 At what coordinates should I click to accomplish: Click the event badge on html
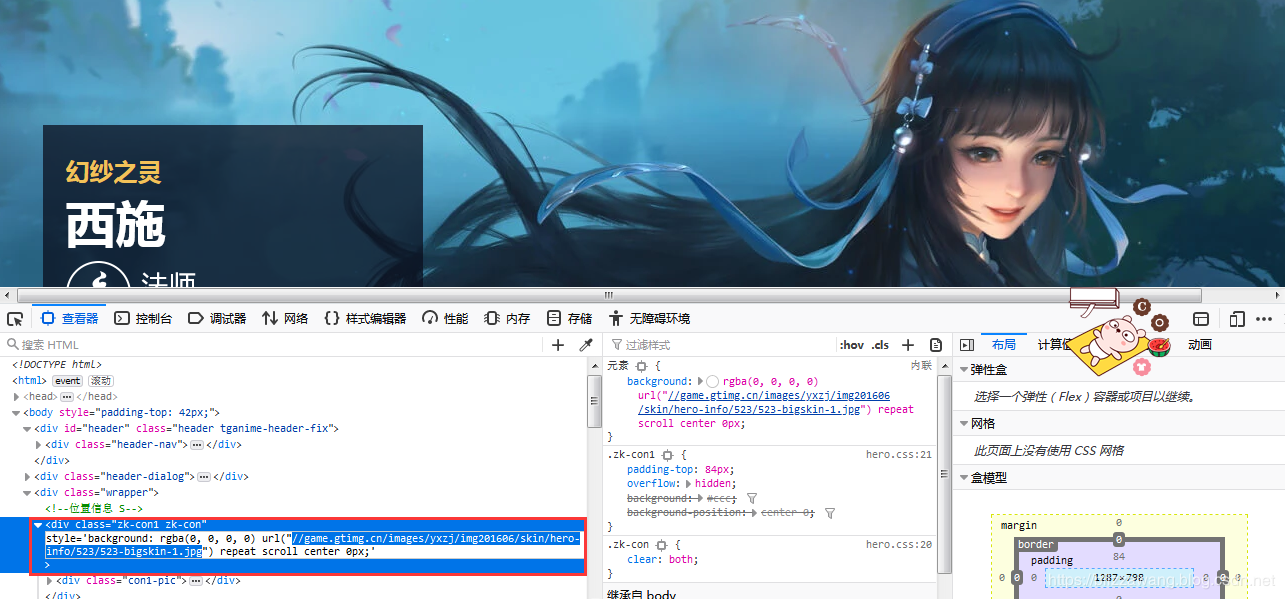tap(68, 381)
